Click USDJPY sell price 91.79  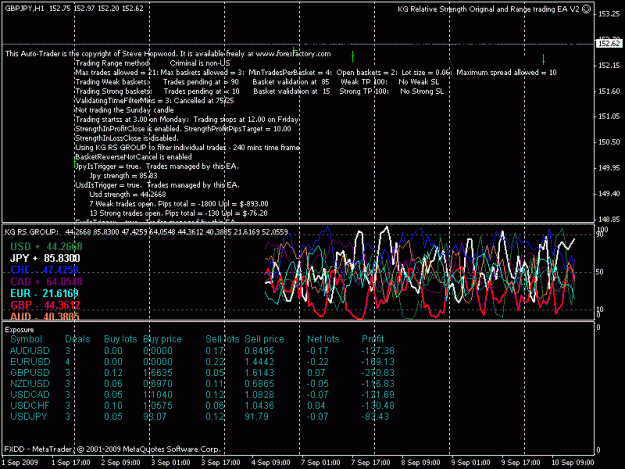pyautogui.click(x=256, y=416)
